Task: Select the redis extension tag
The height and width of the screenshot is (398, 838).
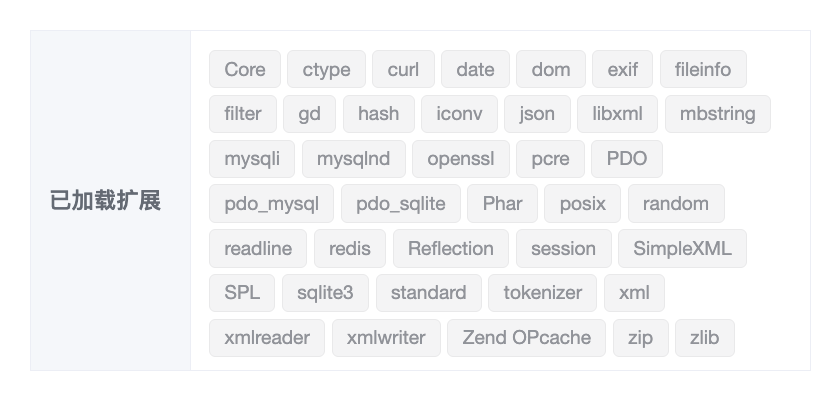Action: click(x=350, y=248)
